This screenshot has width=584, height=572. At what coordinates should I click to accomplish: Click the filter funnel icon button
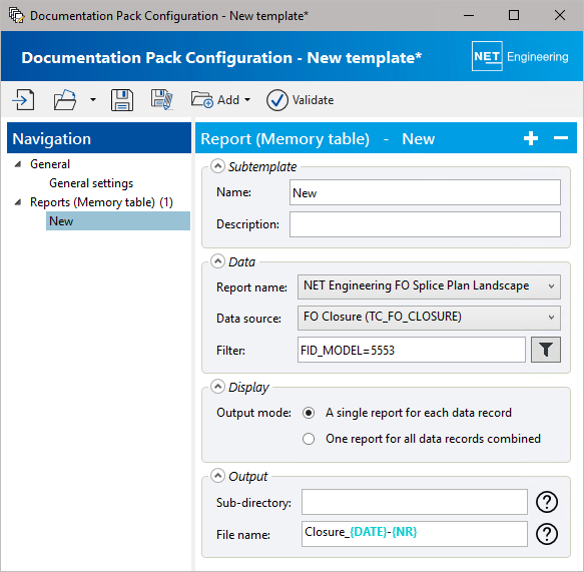(546, 350)
